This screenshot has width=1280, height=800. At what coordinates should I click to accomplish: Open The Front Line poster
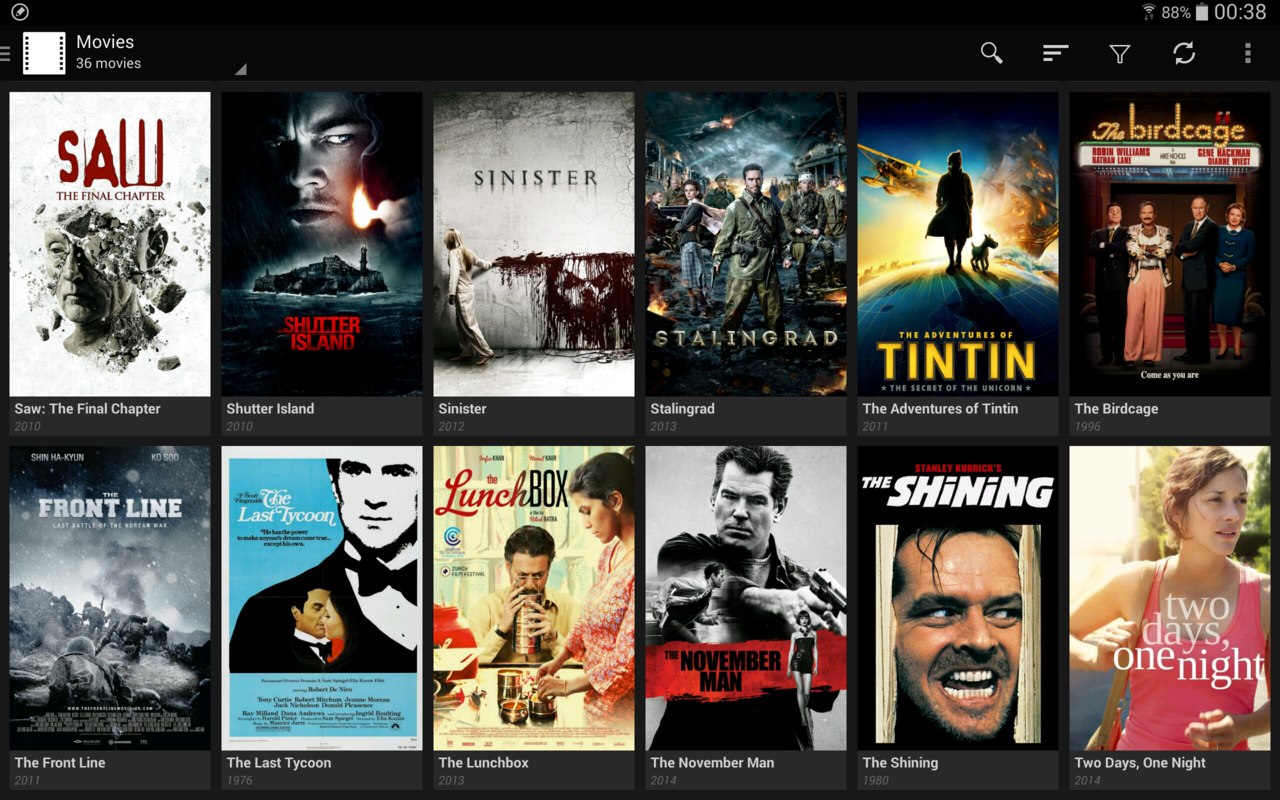tap(110, 598)
